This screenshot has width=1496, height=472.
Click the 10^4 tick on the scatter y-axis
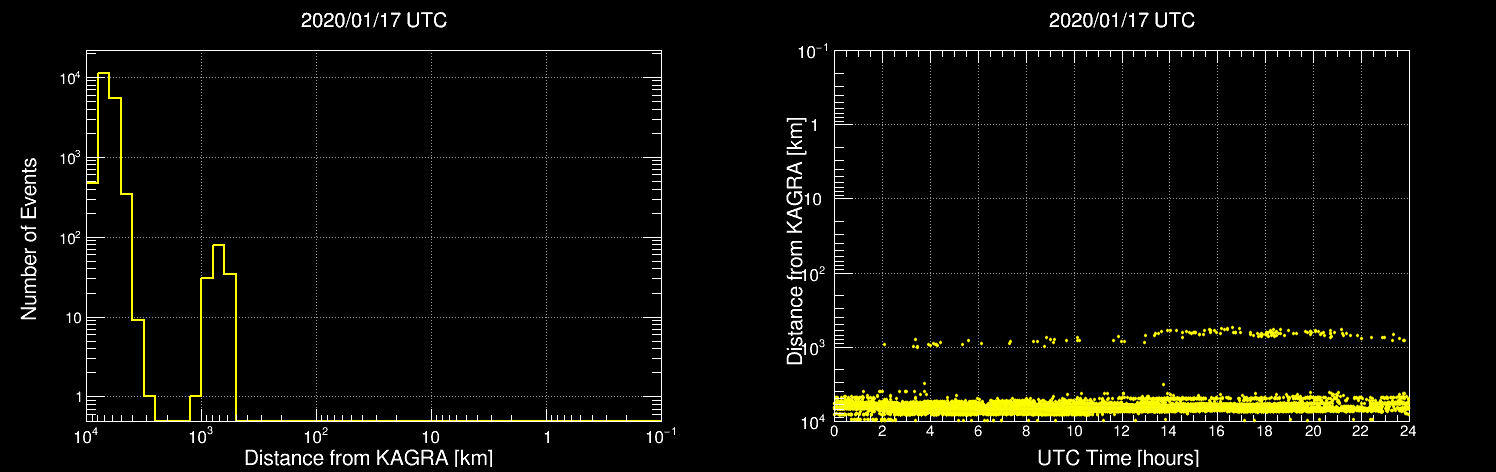coord(815,420)
